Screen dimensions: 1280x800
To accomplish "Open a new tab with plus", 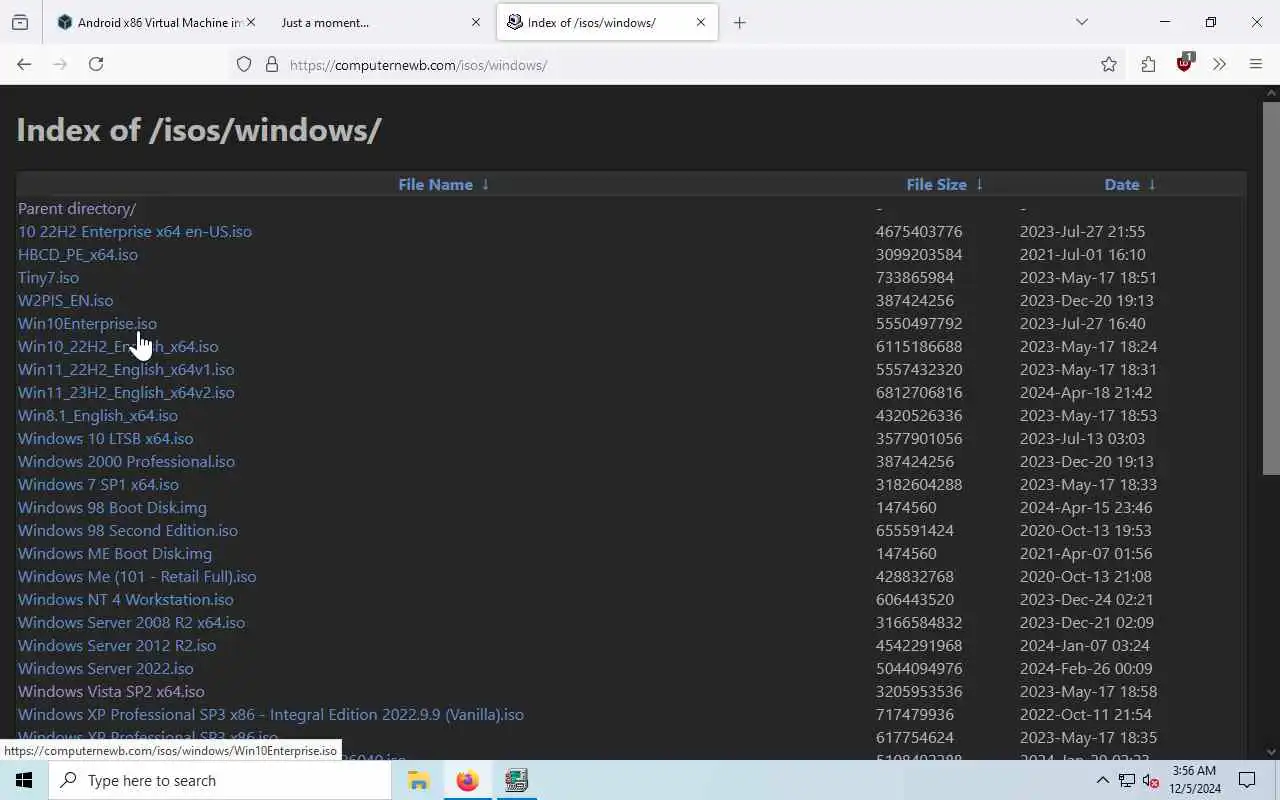I will pyautogui.click(x=739, y=22).
